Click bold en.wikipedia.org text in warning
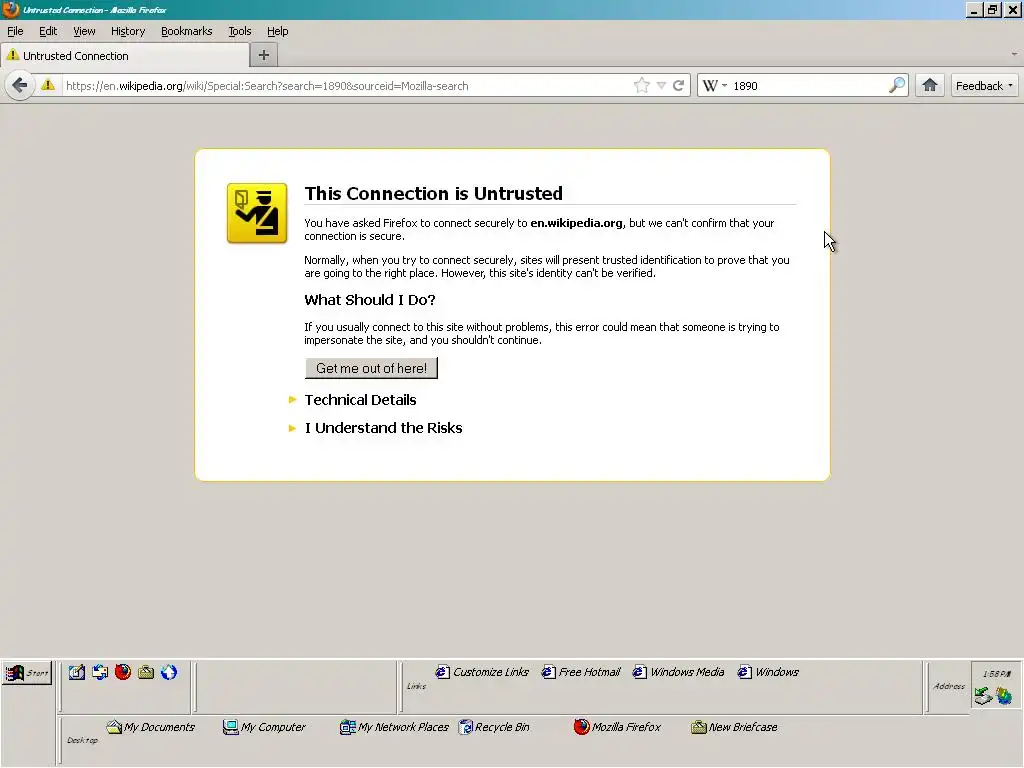The height and width of the screenshot is (768, 1024). pos(577,223)
